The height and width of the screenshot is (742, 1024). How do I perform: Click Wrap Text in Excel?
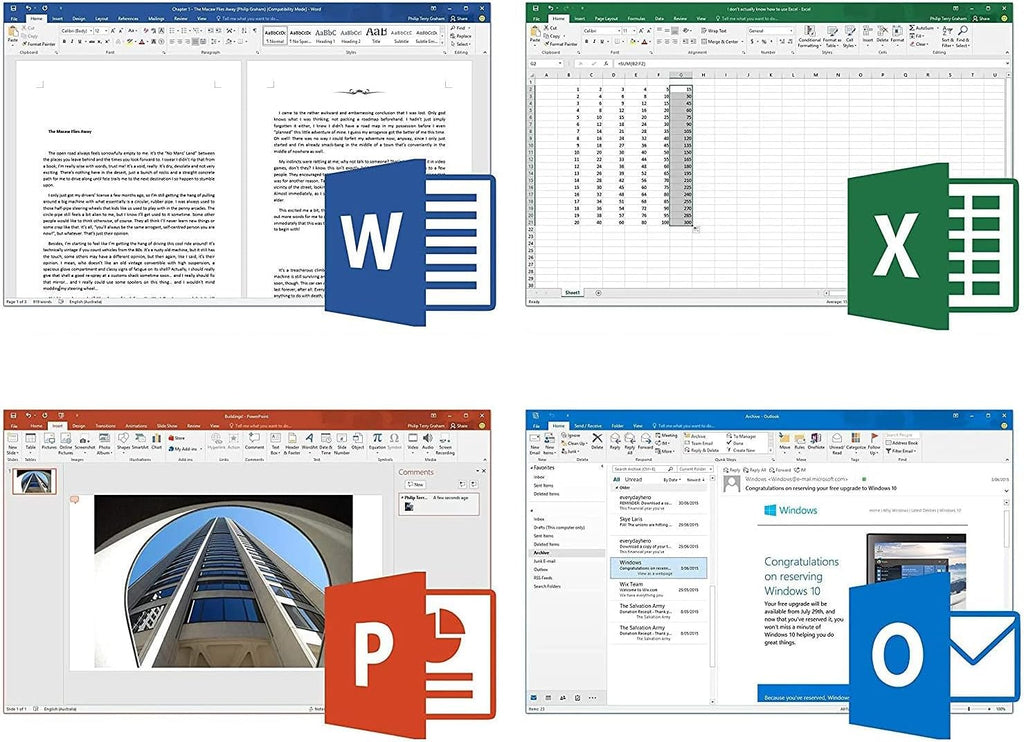(714, 31)
